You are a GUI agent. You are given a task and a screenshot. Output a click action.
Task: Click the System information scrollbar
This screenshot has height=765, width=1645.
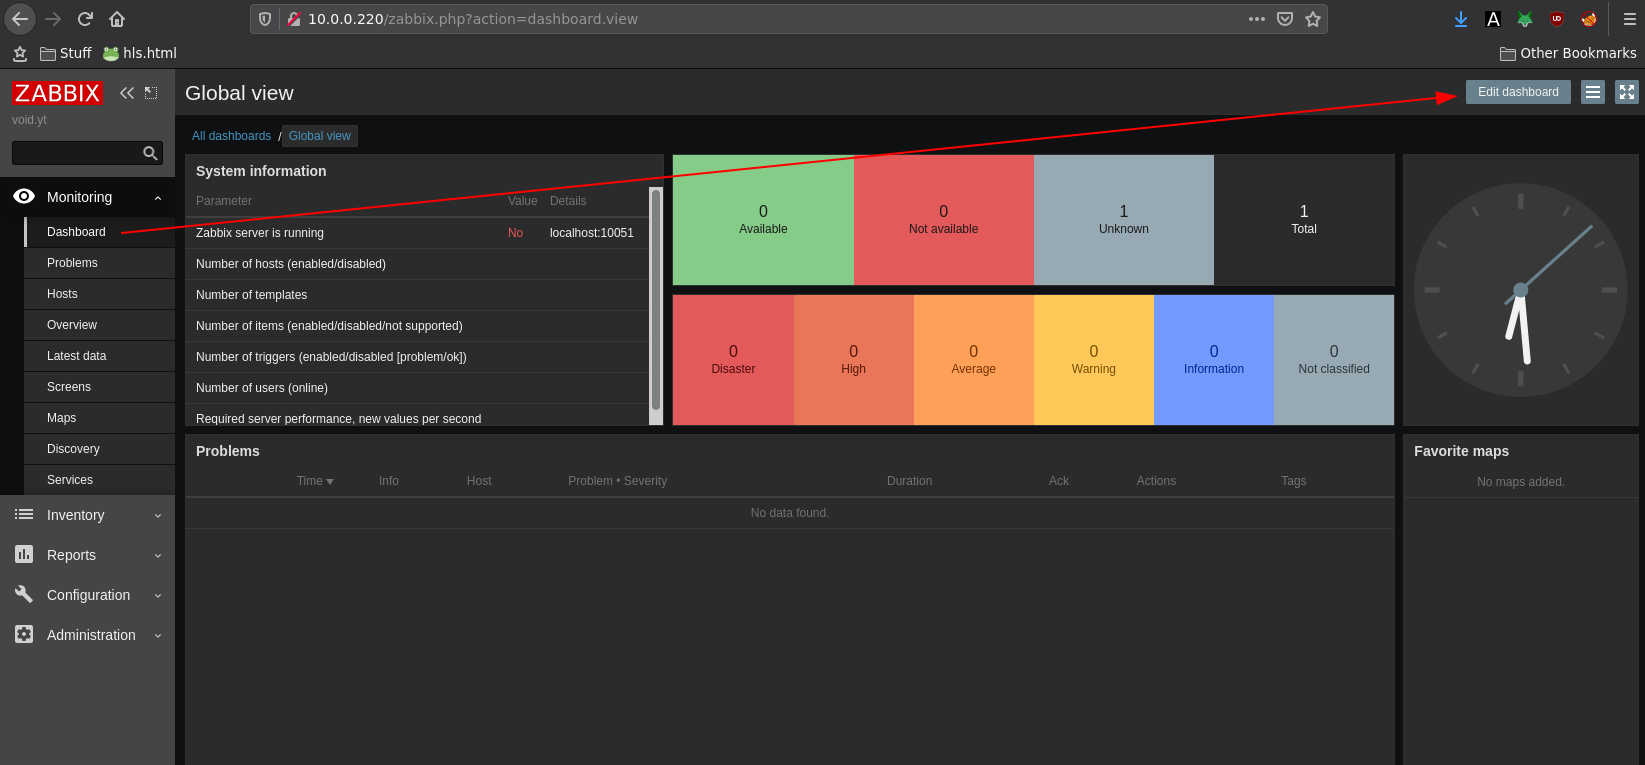point(656,300)
